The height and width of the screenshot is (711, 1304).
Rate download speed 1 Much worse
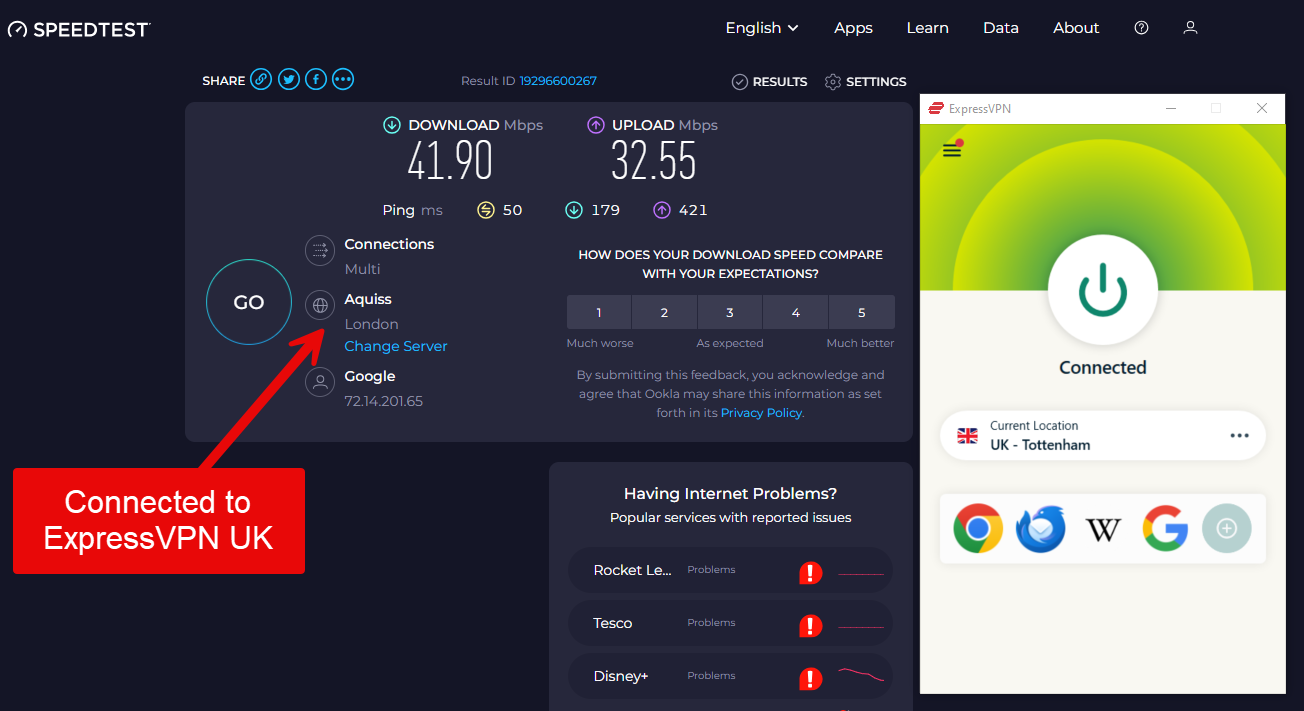(x=599, y=312)
